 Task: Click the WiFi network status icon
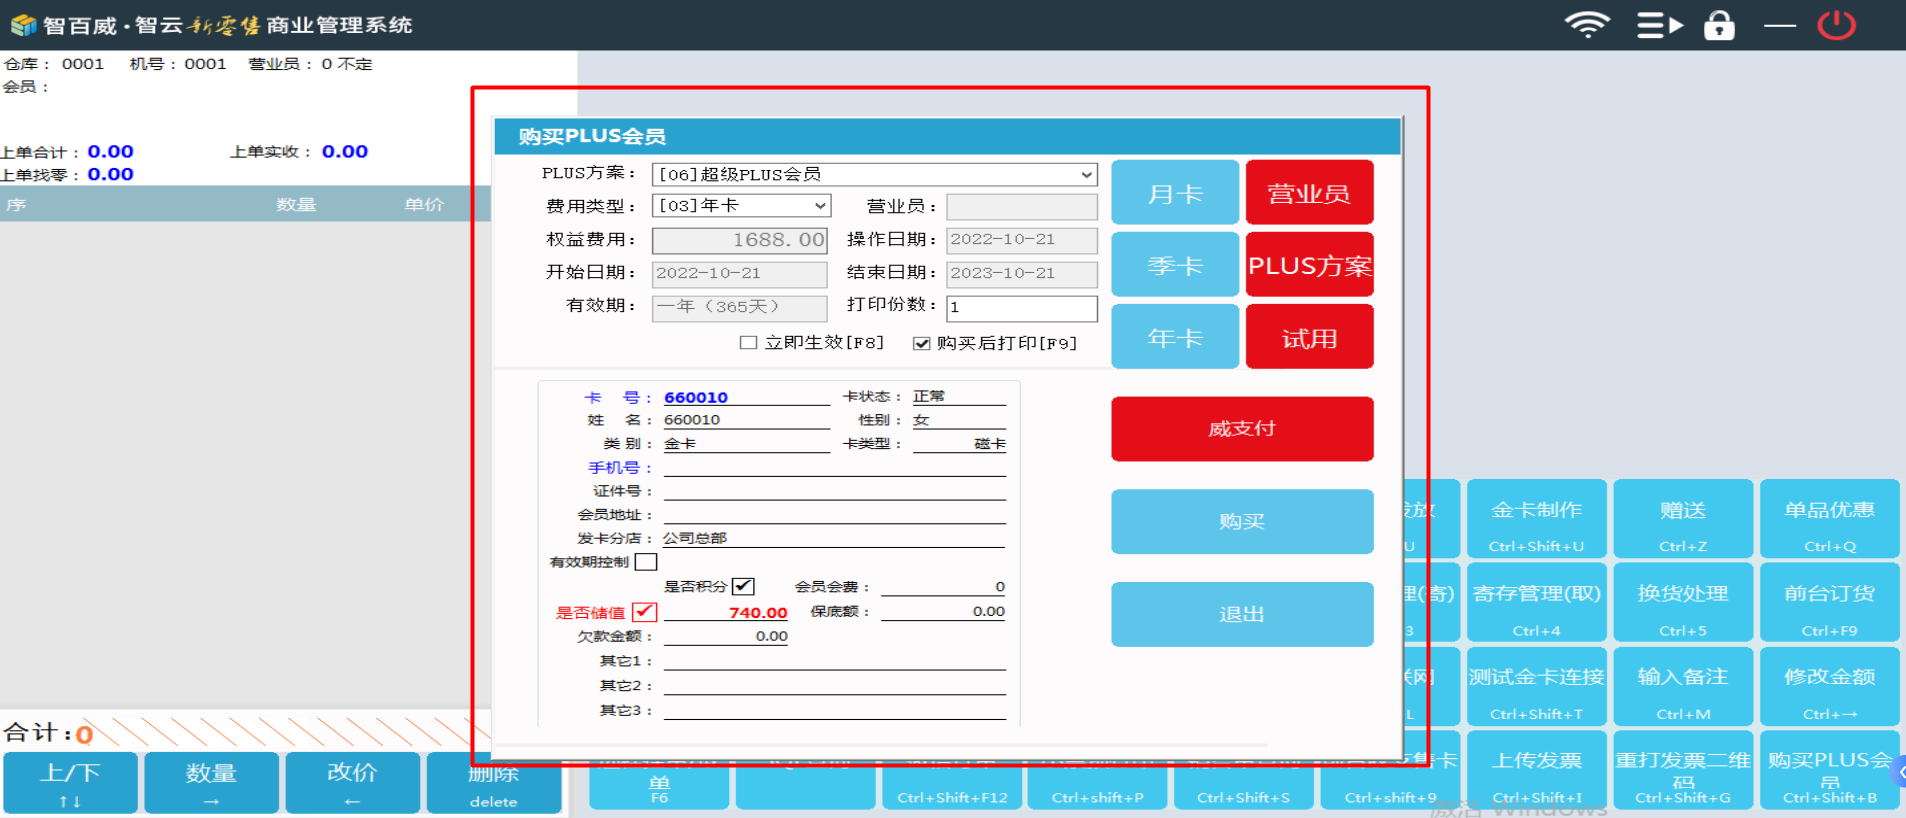(x=1587, y=24)
